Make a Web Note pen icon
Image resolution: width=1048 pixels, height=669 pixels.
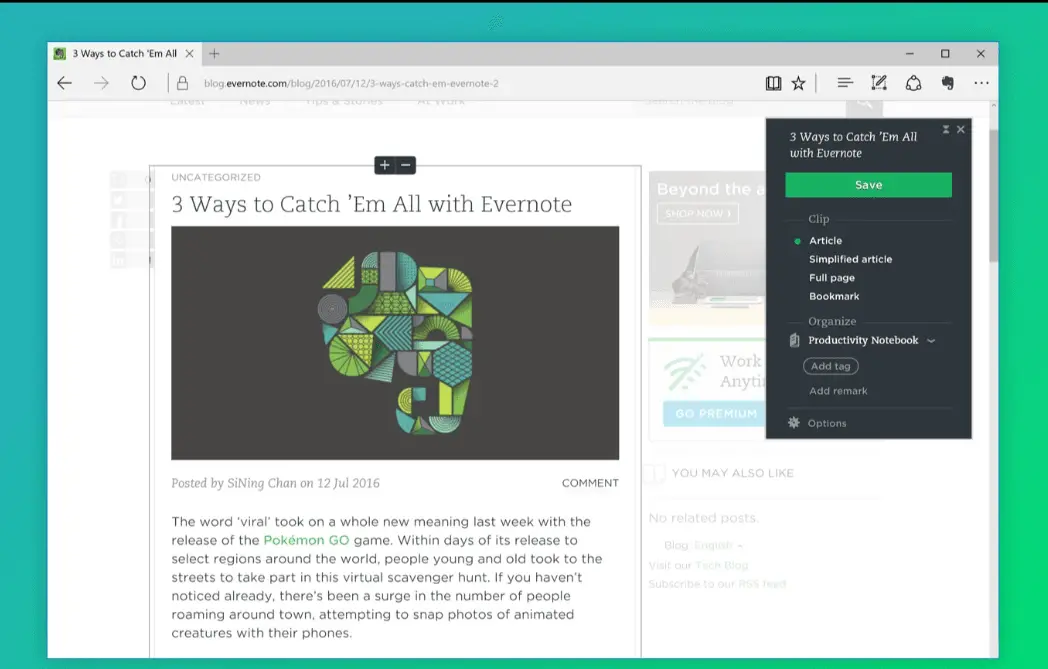(879, 83)
